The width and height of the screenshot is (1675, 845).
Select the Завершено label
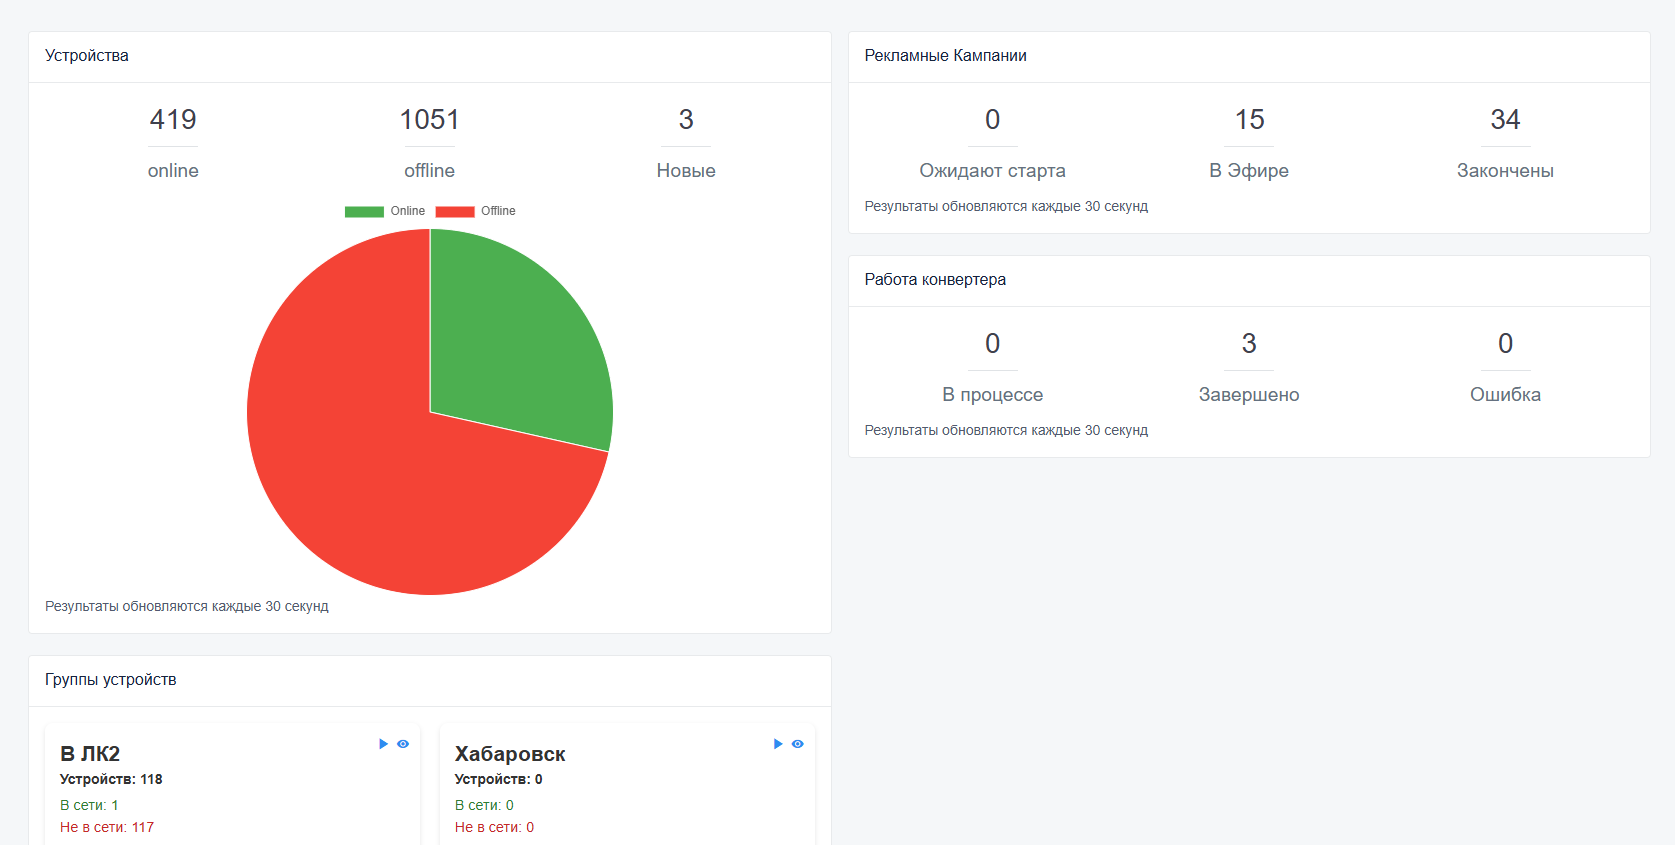(x=1249, y=395)
